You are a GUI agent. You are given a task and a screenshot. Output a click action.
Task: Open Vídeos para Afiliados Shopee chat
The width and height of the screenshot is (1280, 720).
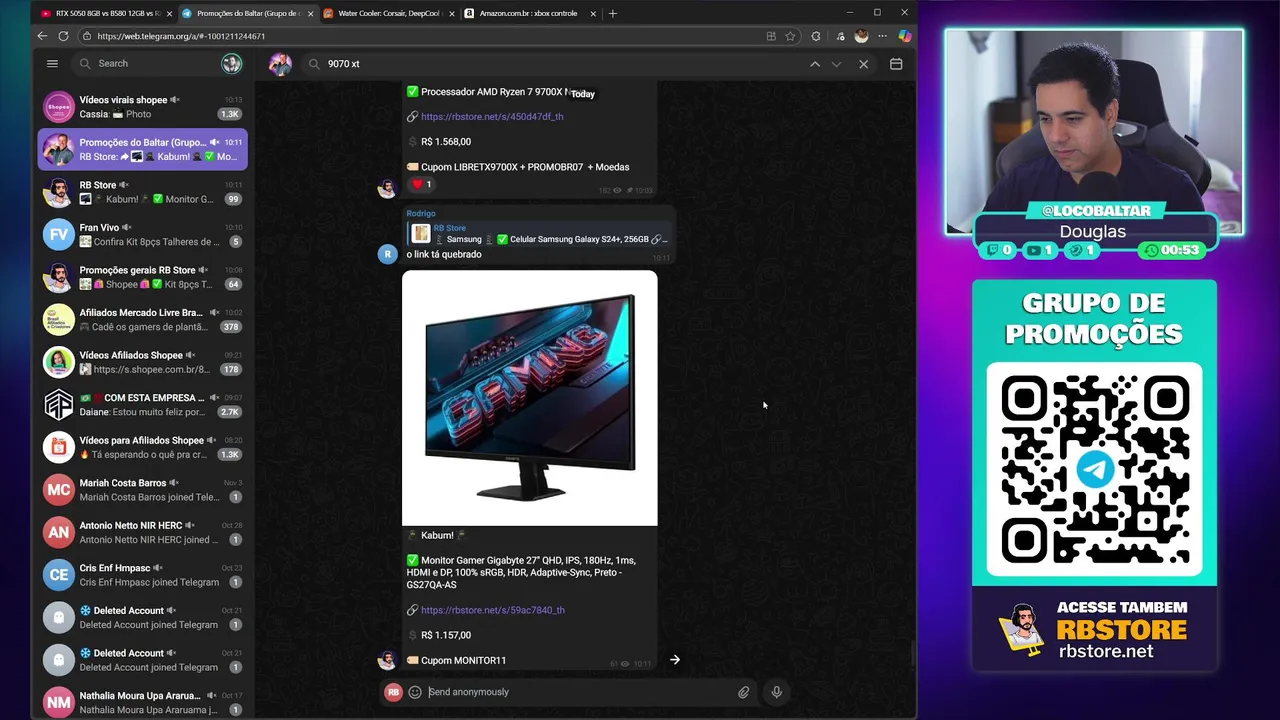pyautogui.click(x=143, y=447)
